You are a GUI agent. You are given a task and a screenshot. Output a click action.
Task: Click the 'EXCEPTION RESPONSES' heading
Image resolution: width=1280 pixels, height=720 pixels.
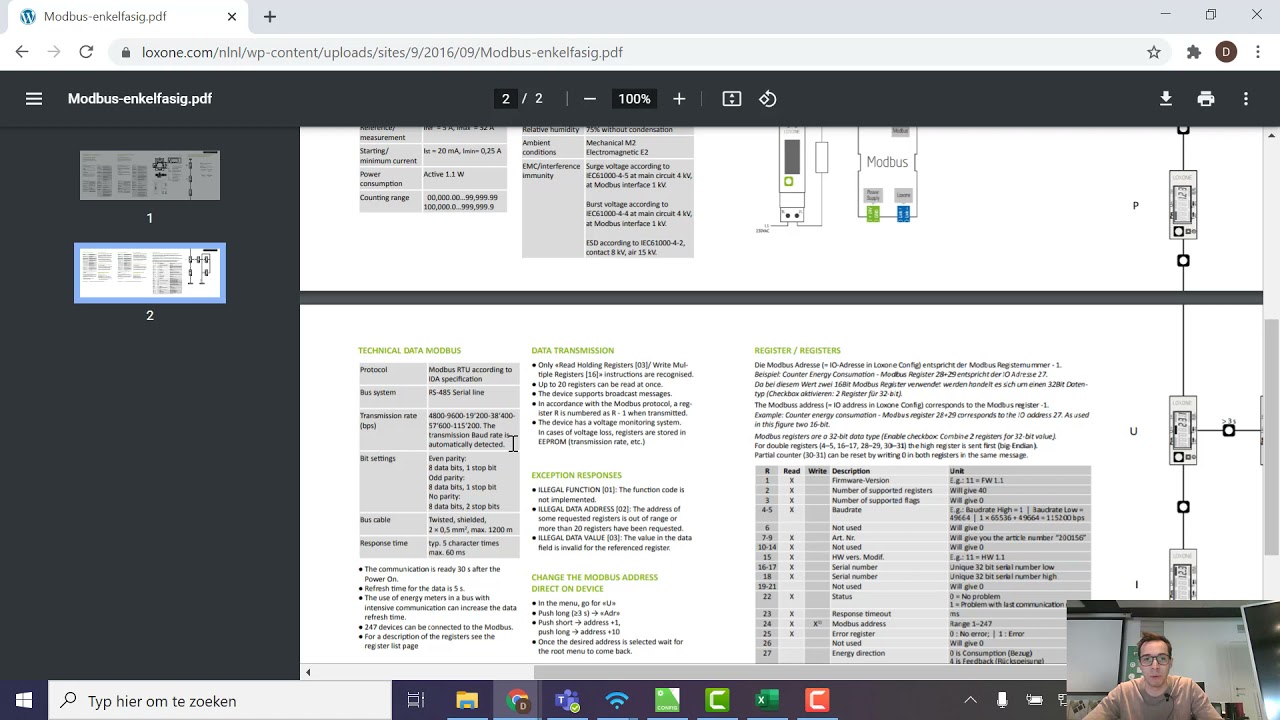[576, 475]
